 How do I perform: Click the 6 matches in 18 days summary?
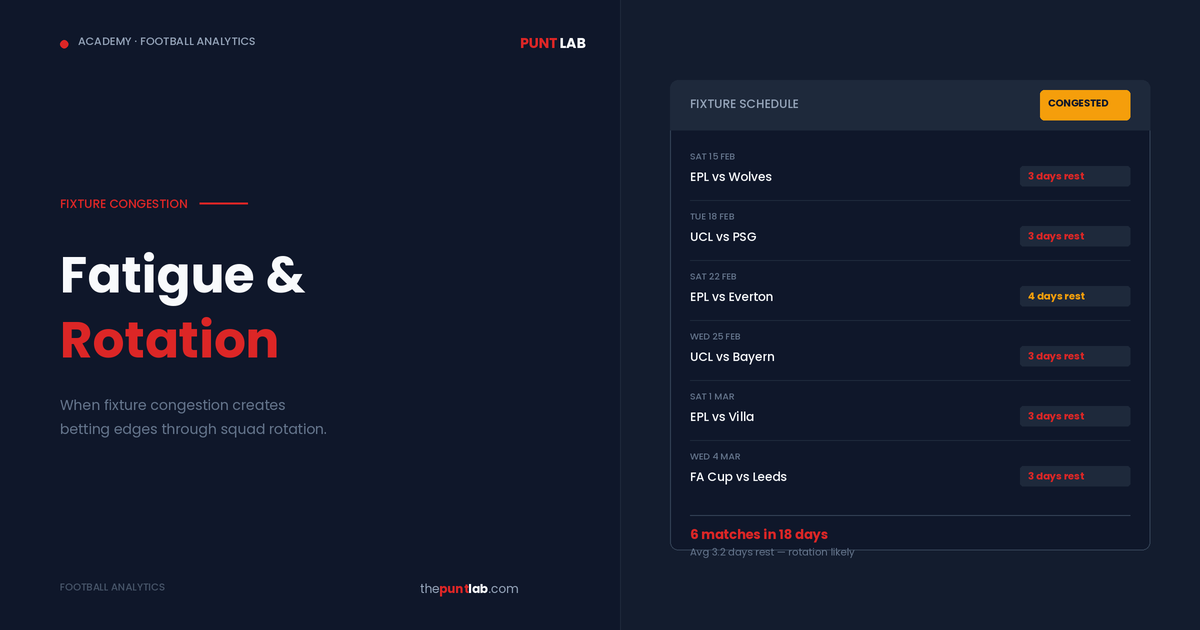(759, 534)
